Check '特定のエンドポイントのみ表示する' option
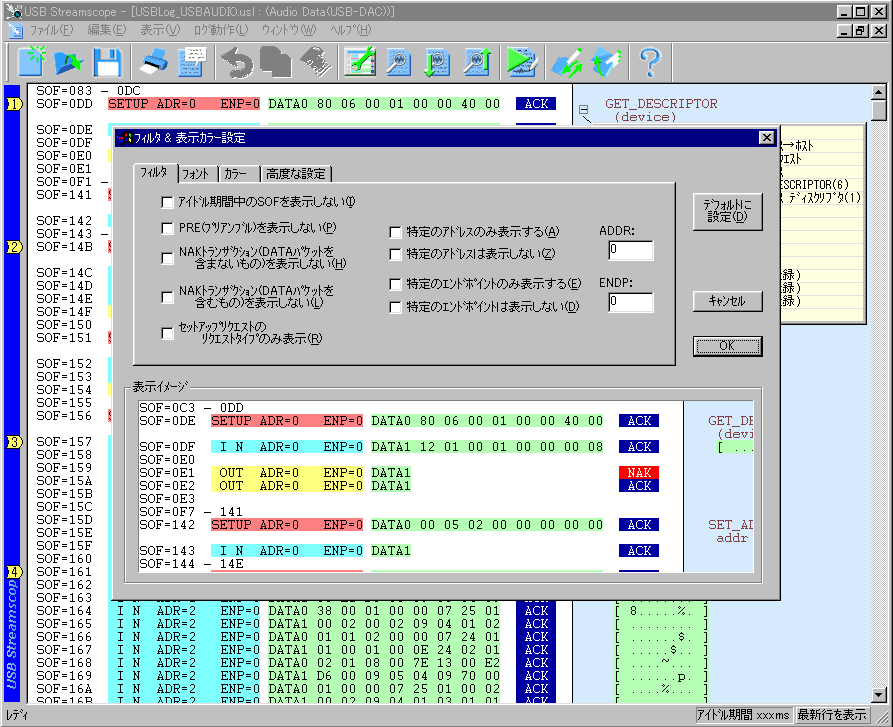The height and width of the screenshot is (727, 893). point(395,284)
